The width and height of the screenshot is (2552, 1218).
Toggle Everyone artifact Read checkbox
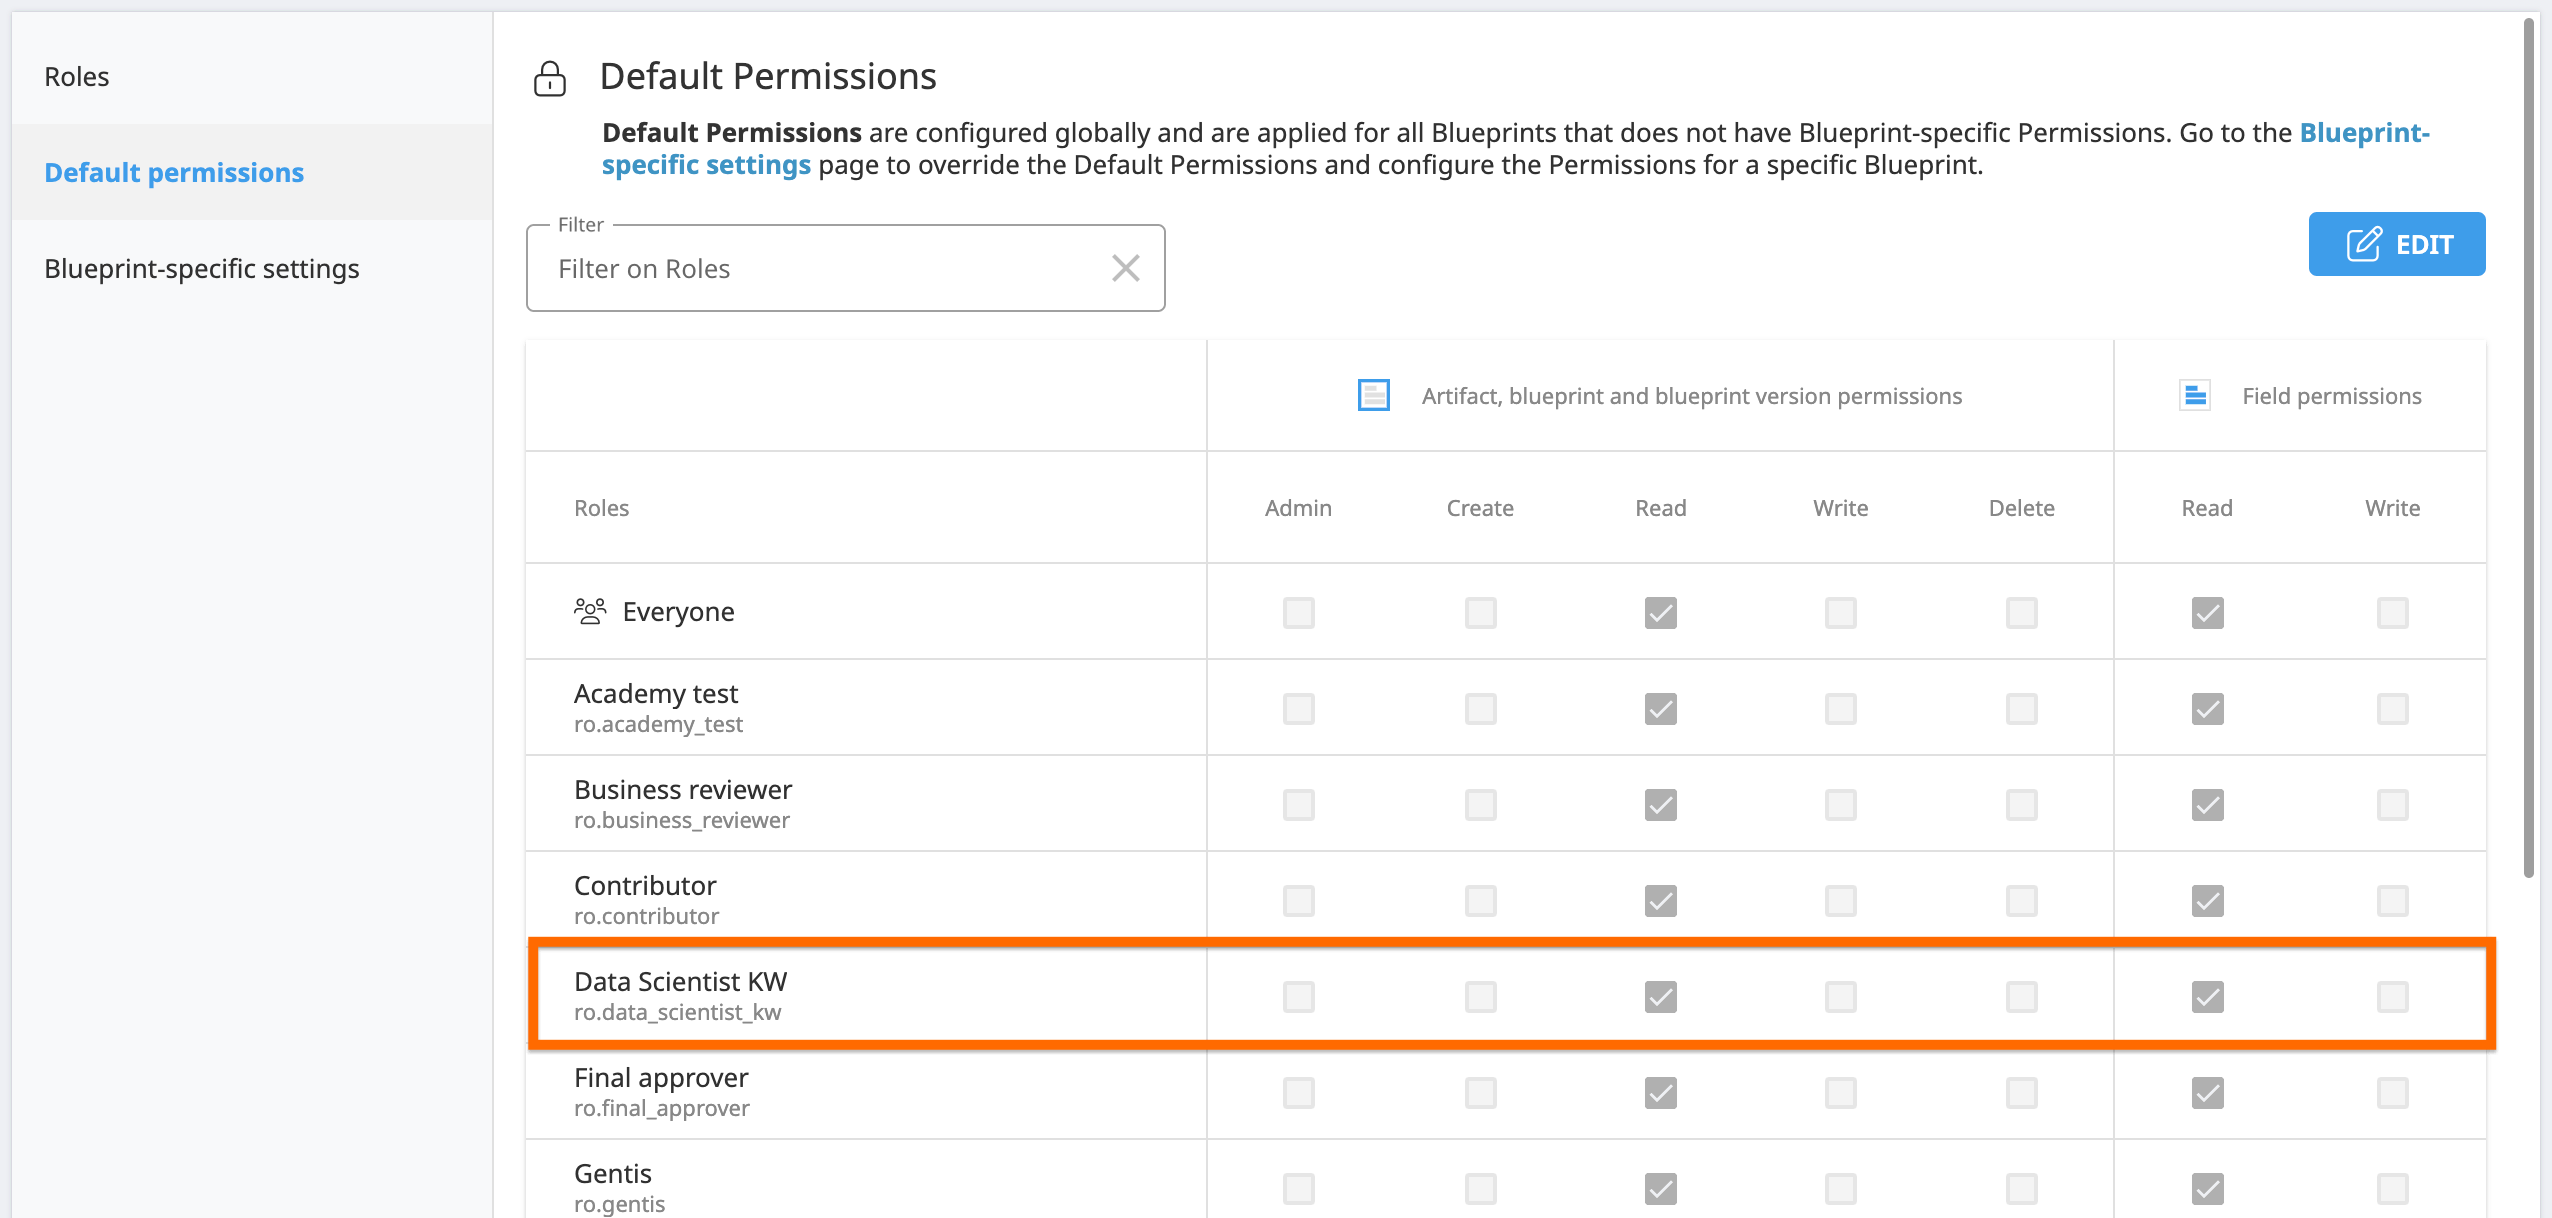tap(1661, 613)
